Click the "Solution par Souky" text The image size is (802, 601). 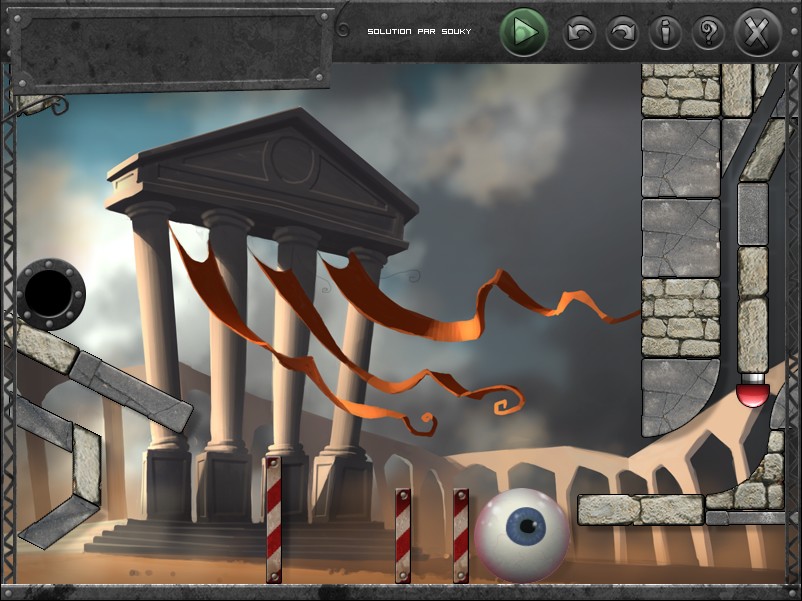click(419, 32)
